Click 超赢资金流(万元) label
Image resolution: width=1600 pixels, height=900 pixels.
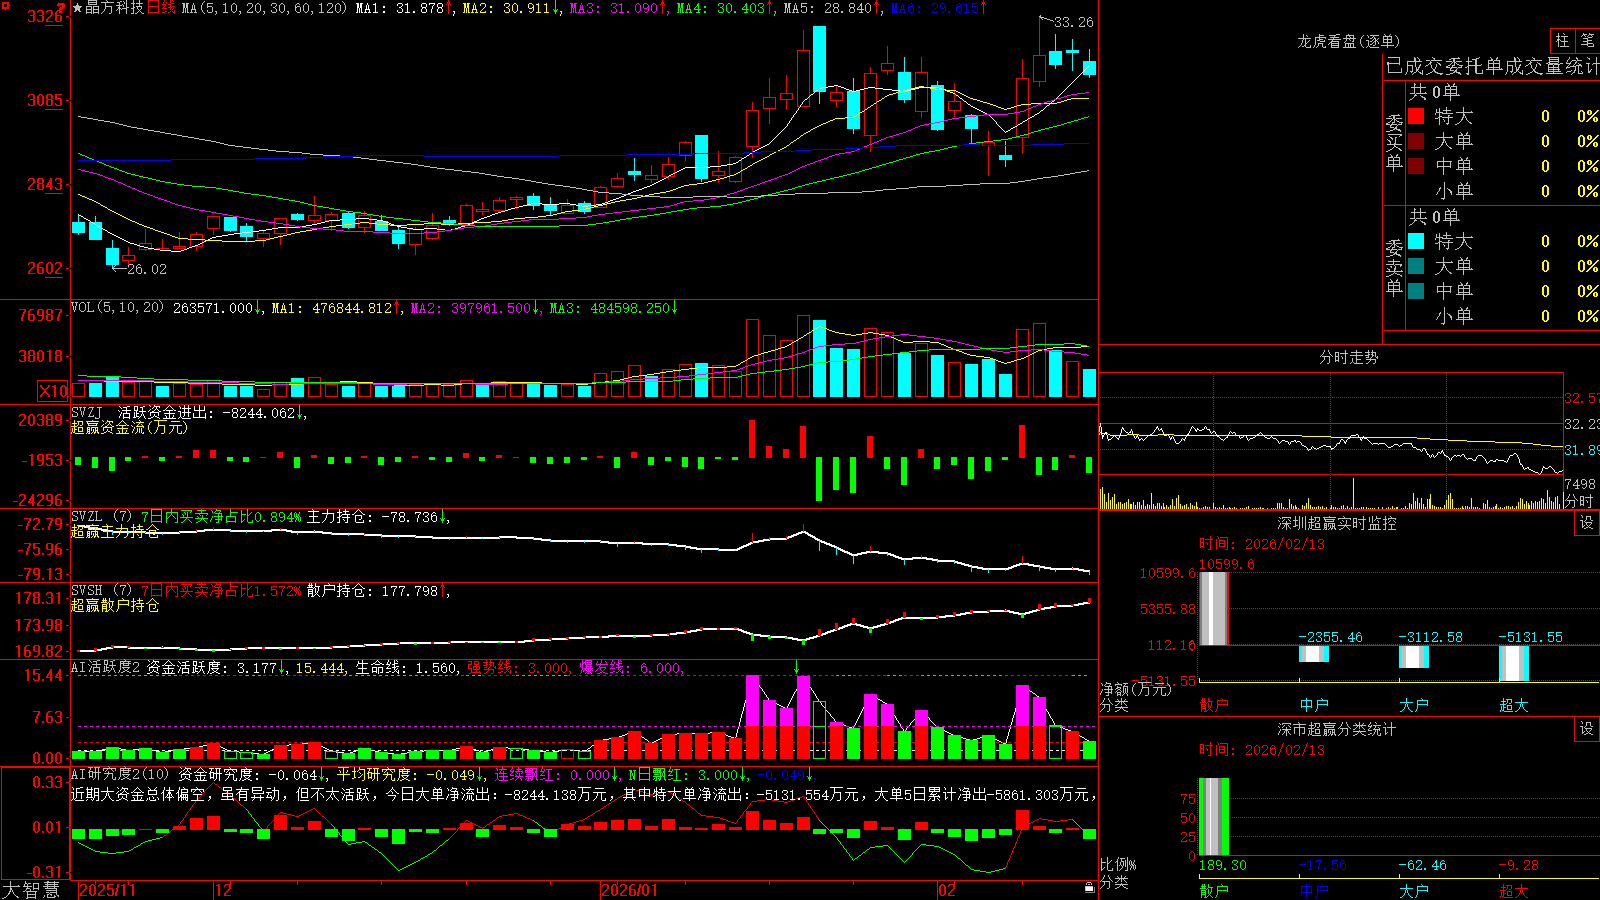[129, 427]
